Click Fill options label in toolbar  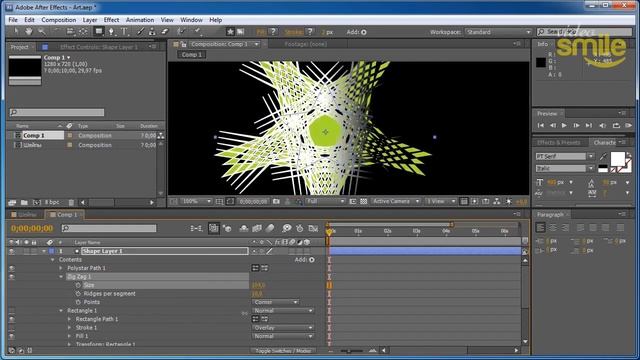(x=261, y=32)
